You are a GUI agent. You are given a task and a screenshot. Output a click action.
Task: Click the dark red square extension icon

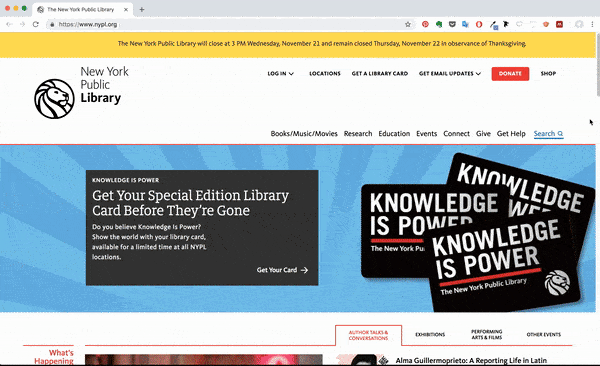(x=559, y=24)
